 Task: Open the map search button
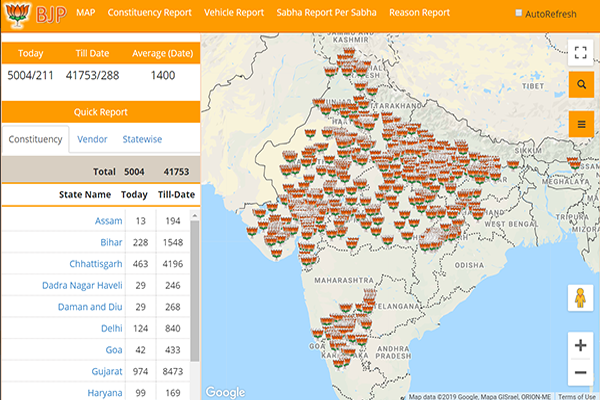pyautogui.click(x=581, y=85)
